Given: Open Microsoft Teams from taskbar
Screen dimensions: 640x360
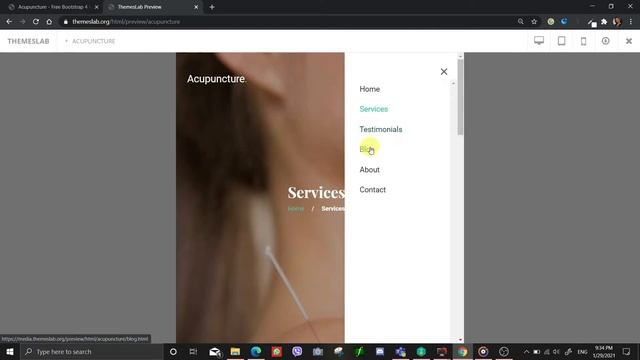Looking at the screenshot, I should [400, 351].
